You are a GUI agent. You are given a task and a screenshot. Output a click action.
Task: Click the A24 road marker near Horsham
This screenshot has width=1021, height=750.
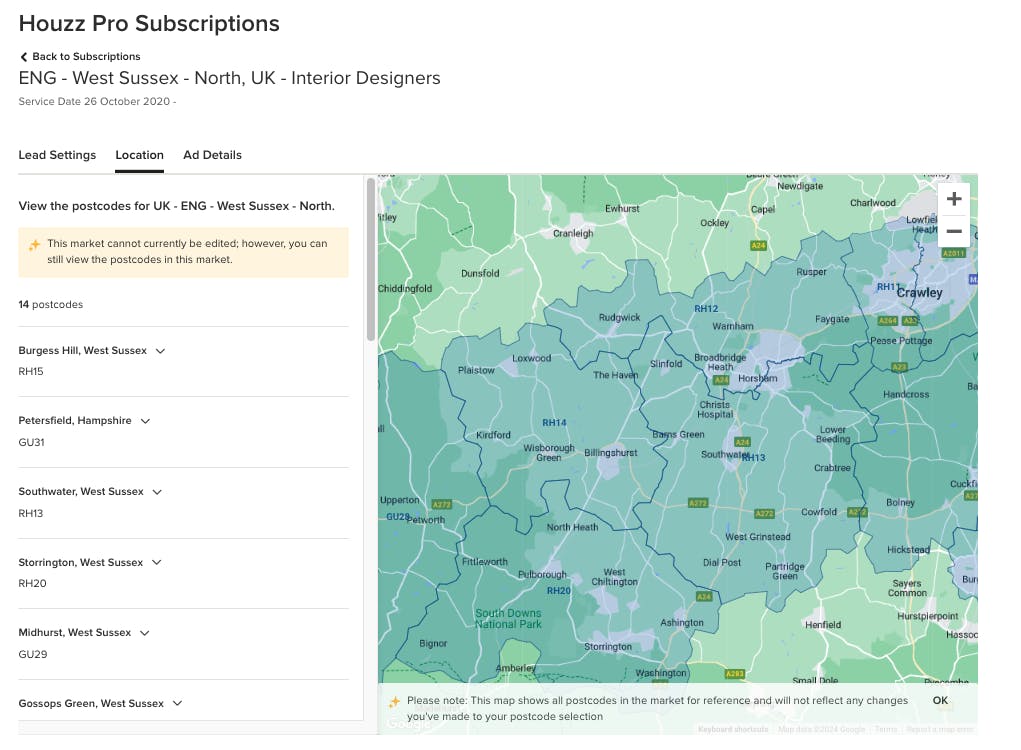point(721,380)
